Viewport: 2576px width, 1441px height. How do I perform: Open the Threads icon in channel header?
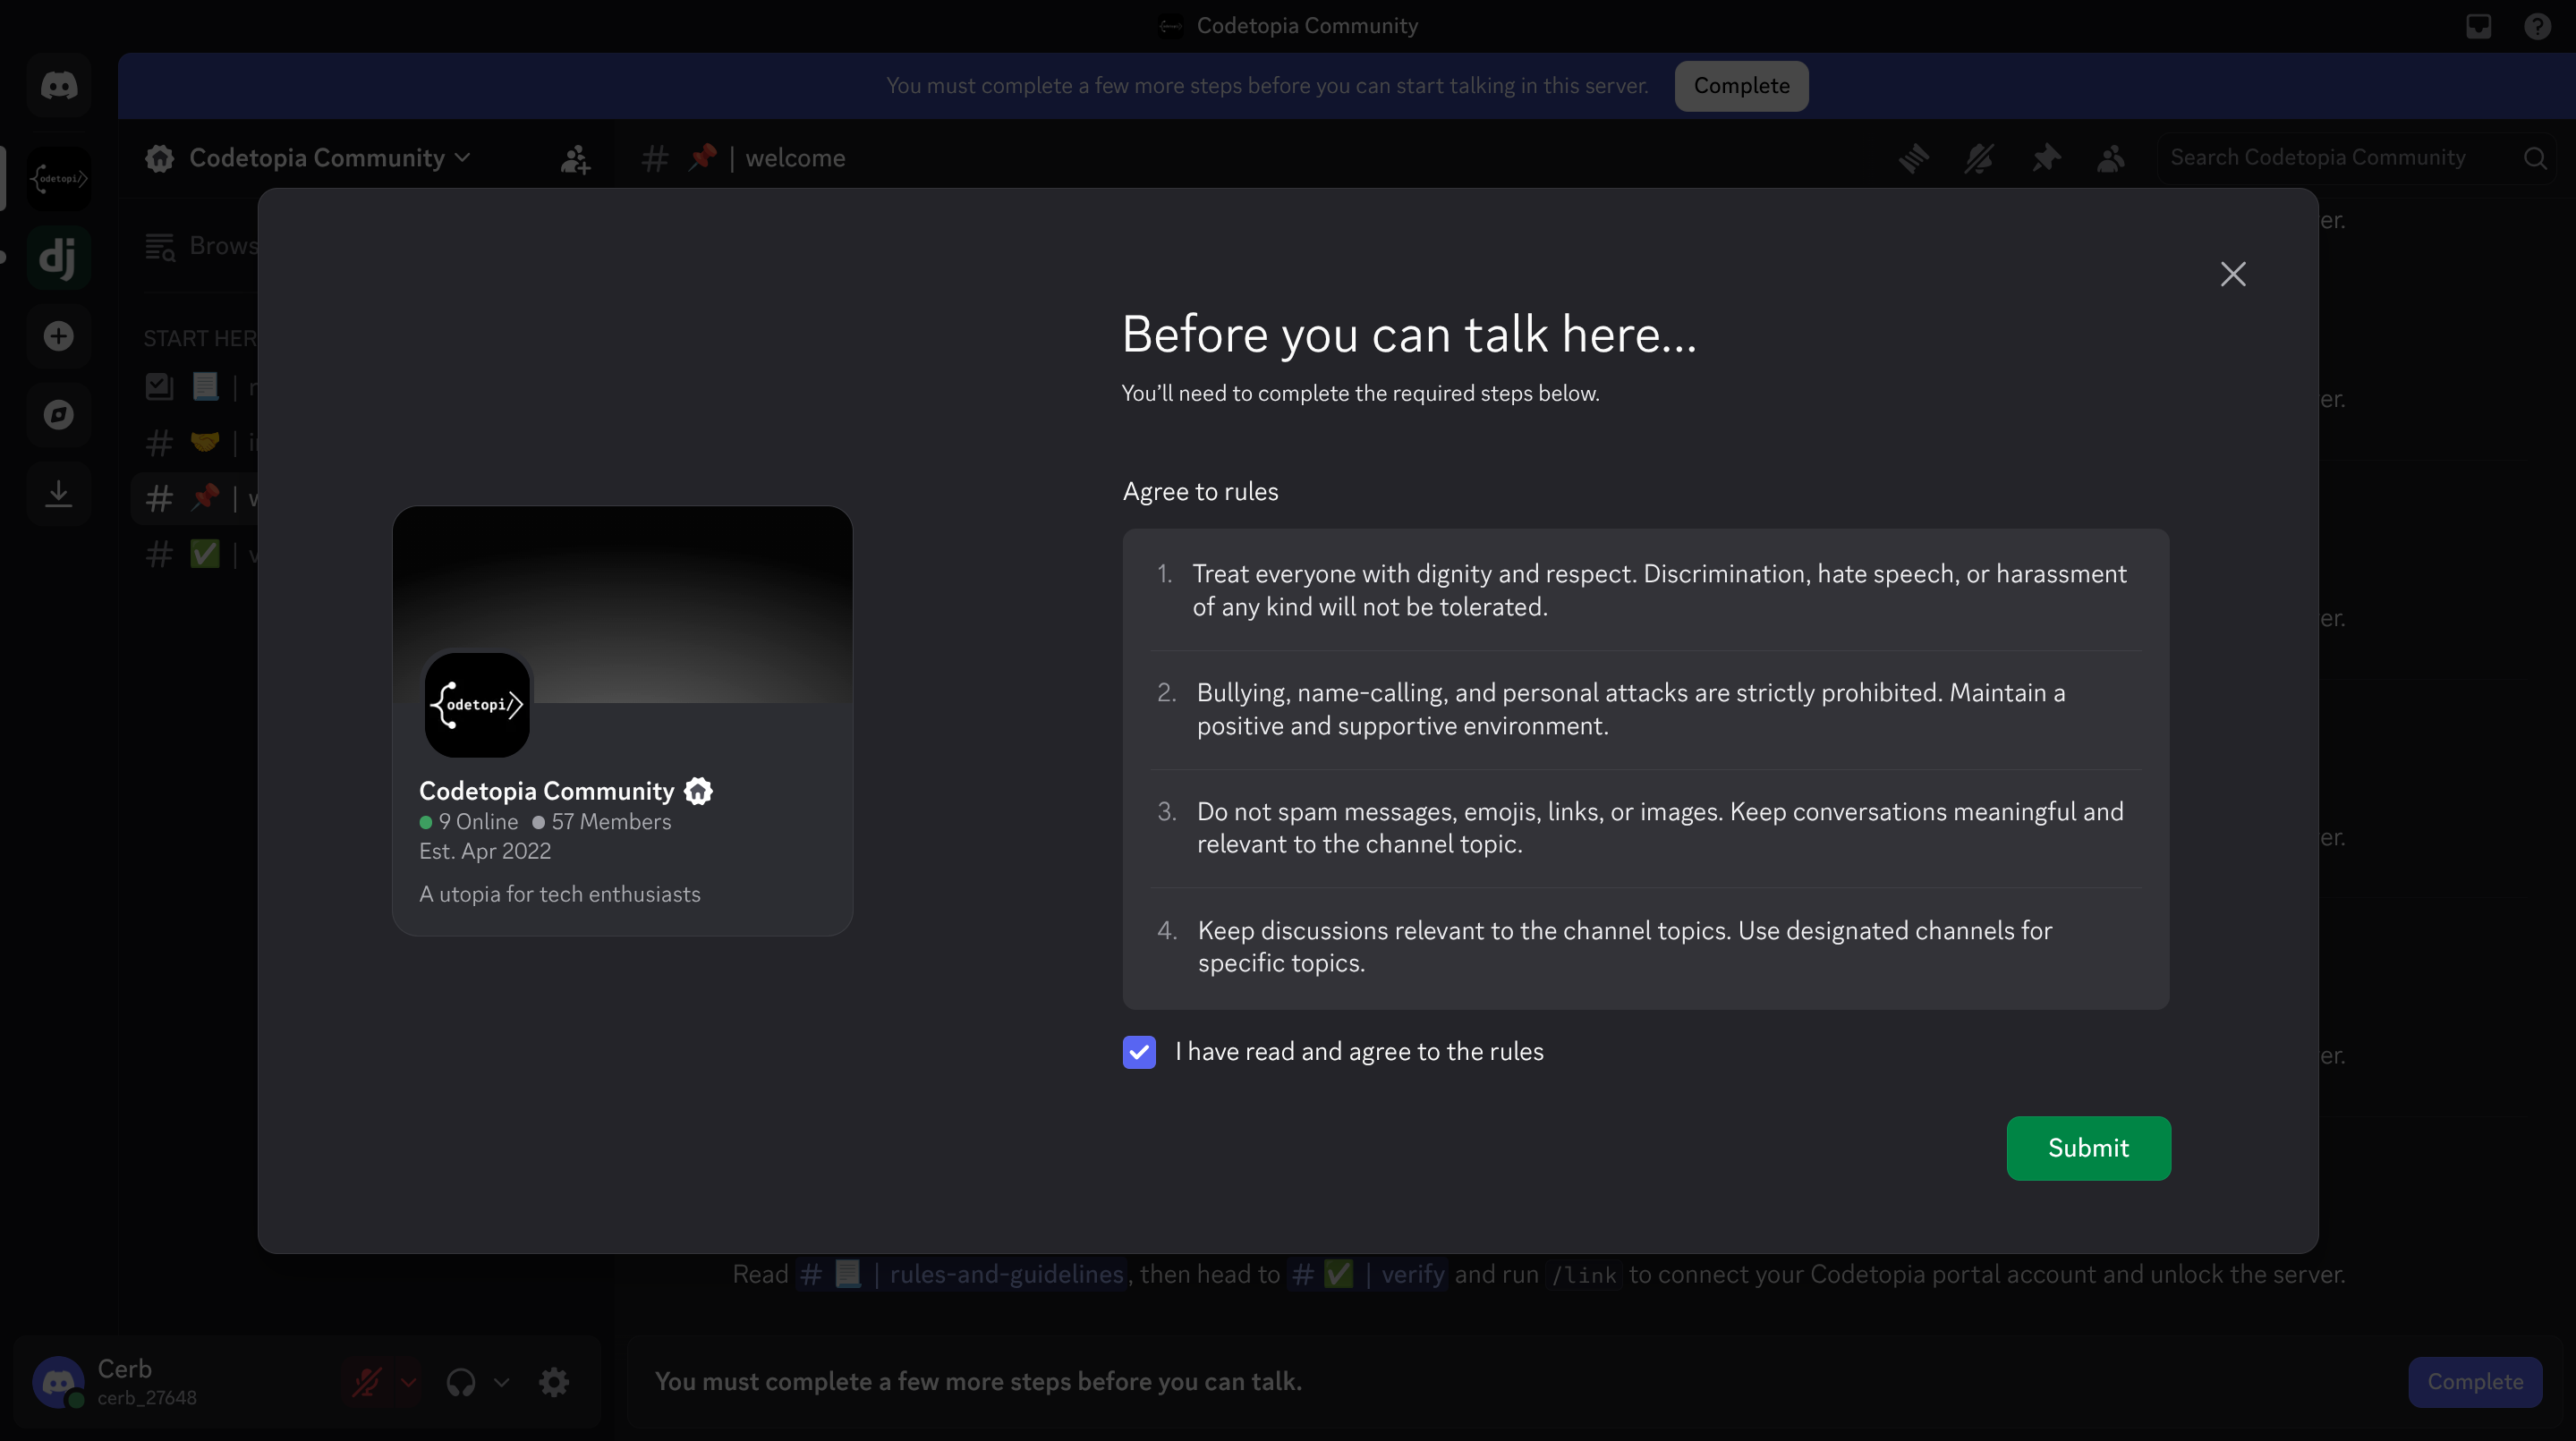[x=1914, y=158]
